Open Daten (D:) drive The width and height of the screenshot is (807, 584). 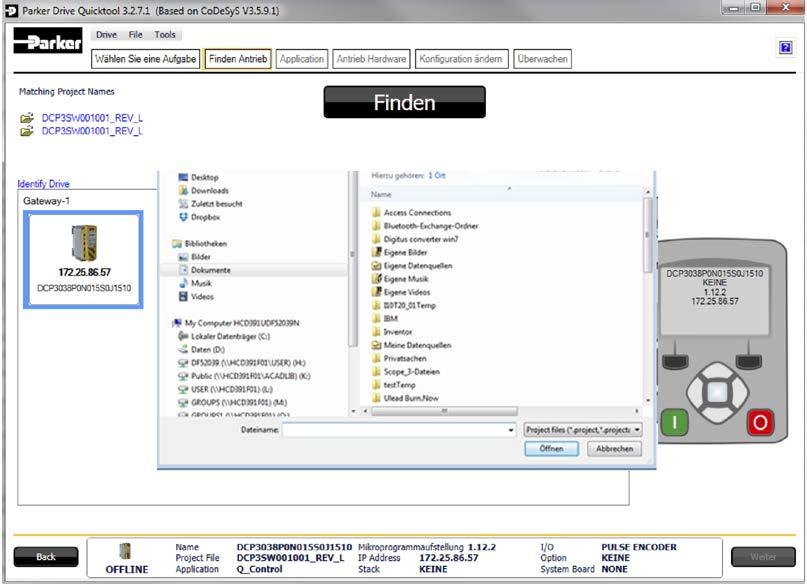pyautogui.click(x=201, y=349)
